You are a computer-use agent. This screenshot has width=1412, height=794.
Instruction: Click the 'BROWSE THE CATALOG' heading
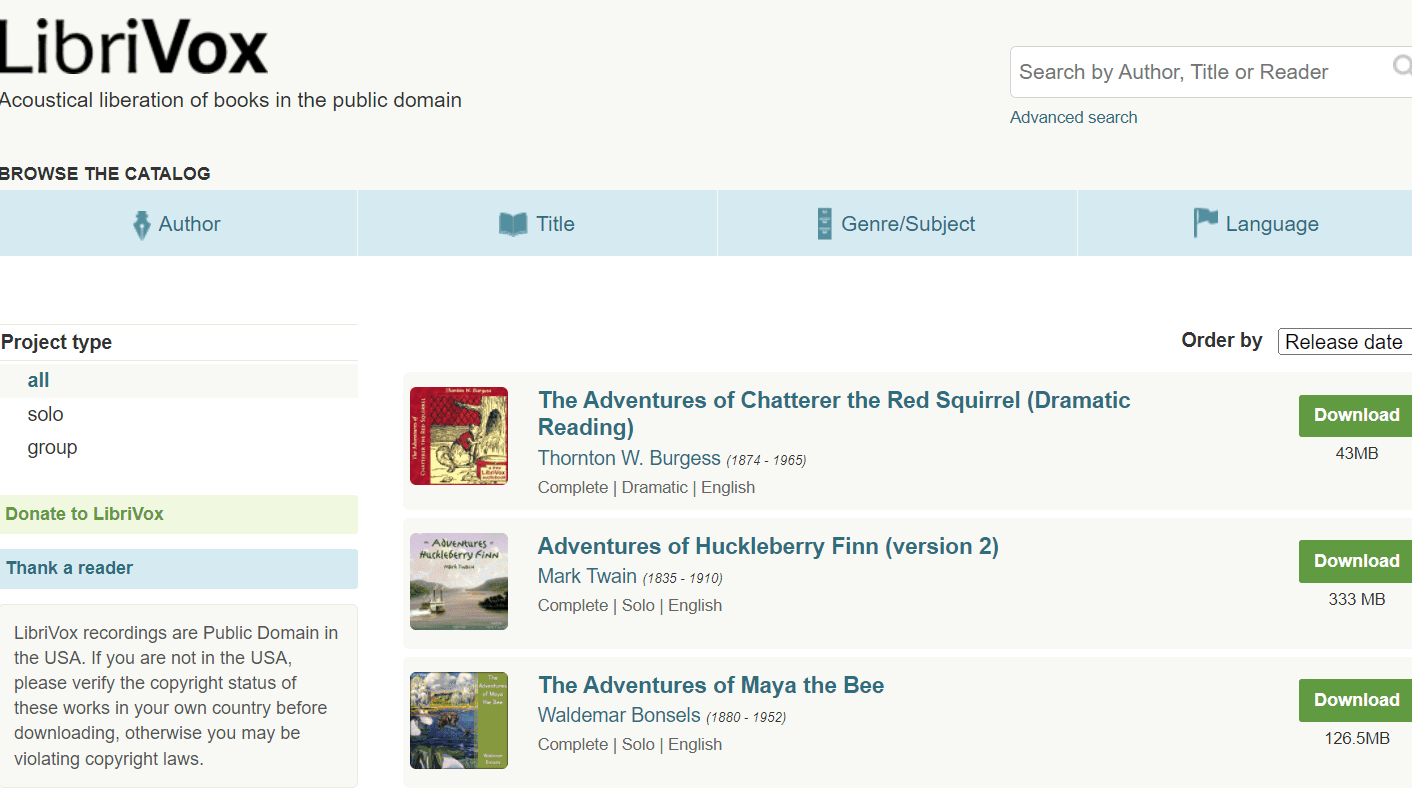coord(105,174)
